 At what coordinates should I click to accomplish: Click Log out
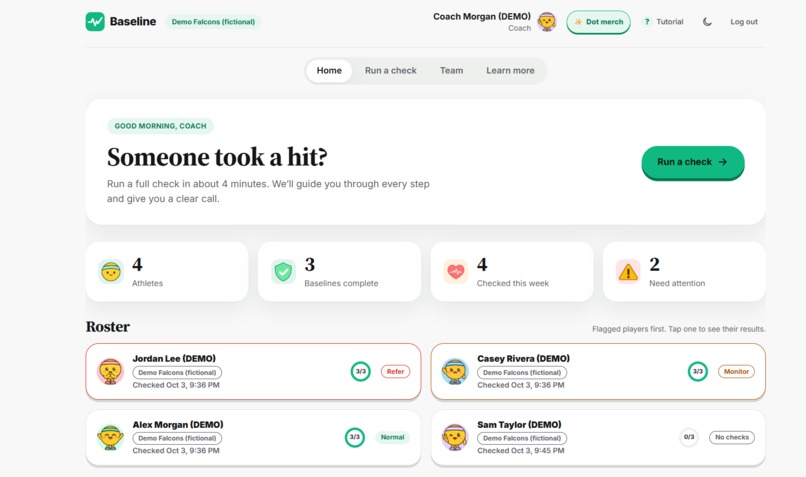[x=744, y=22]
